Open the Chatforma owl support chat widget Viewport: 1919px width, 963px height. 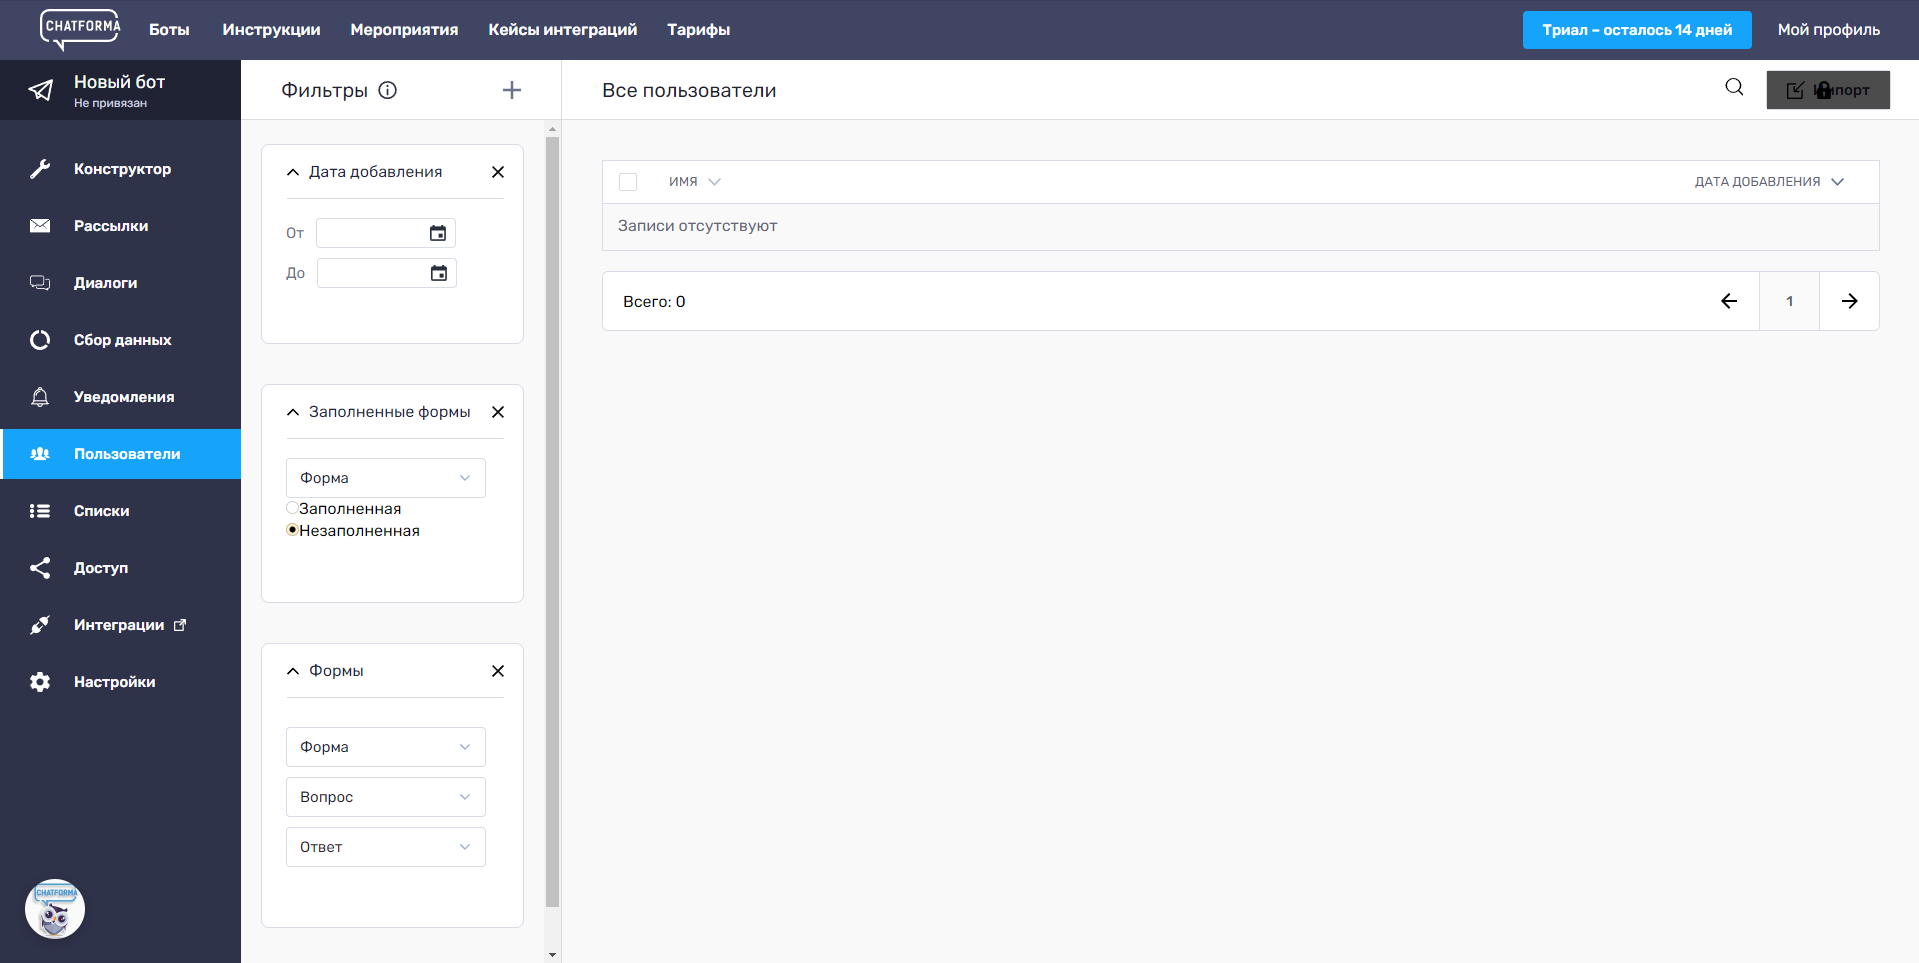(x=55, y=909)
